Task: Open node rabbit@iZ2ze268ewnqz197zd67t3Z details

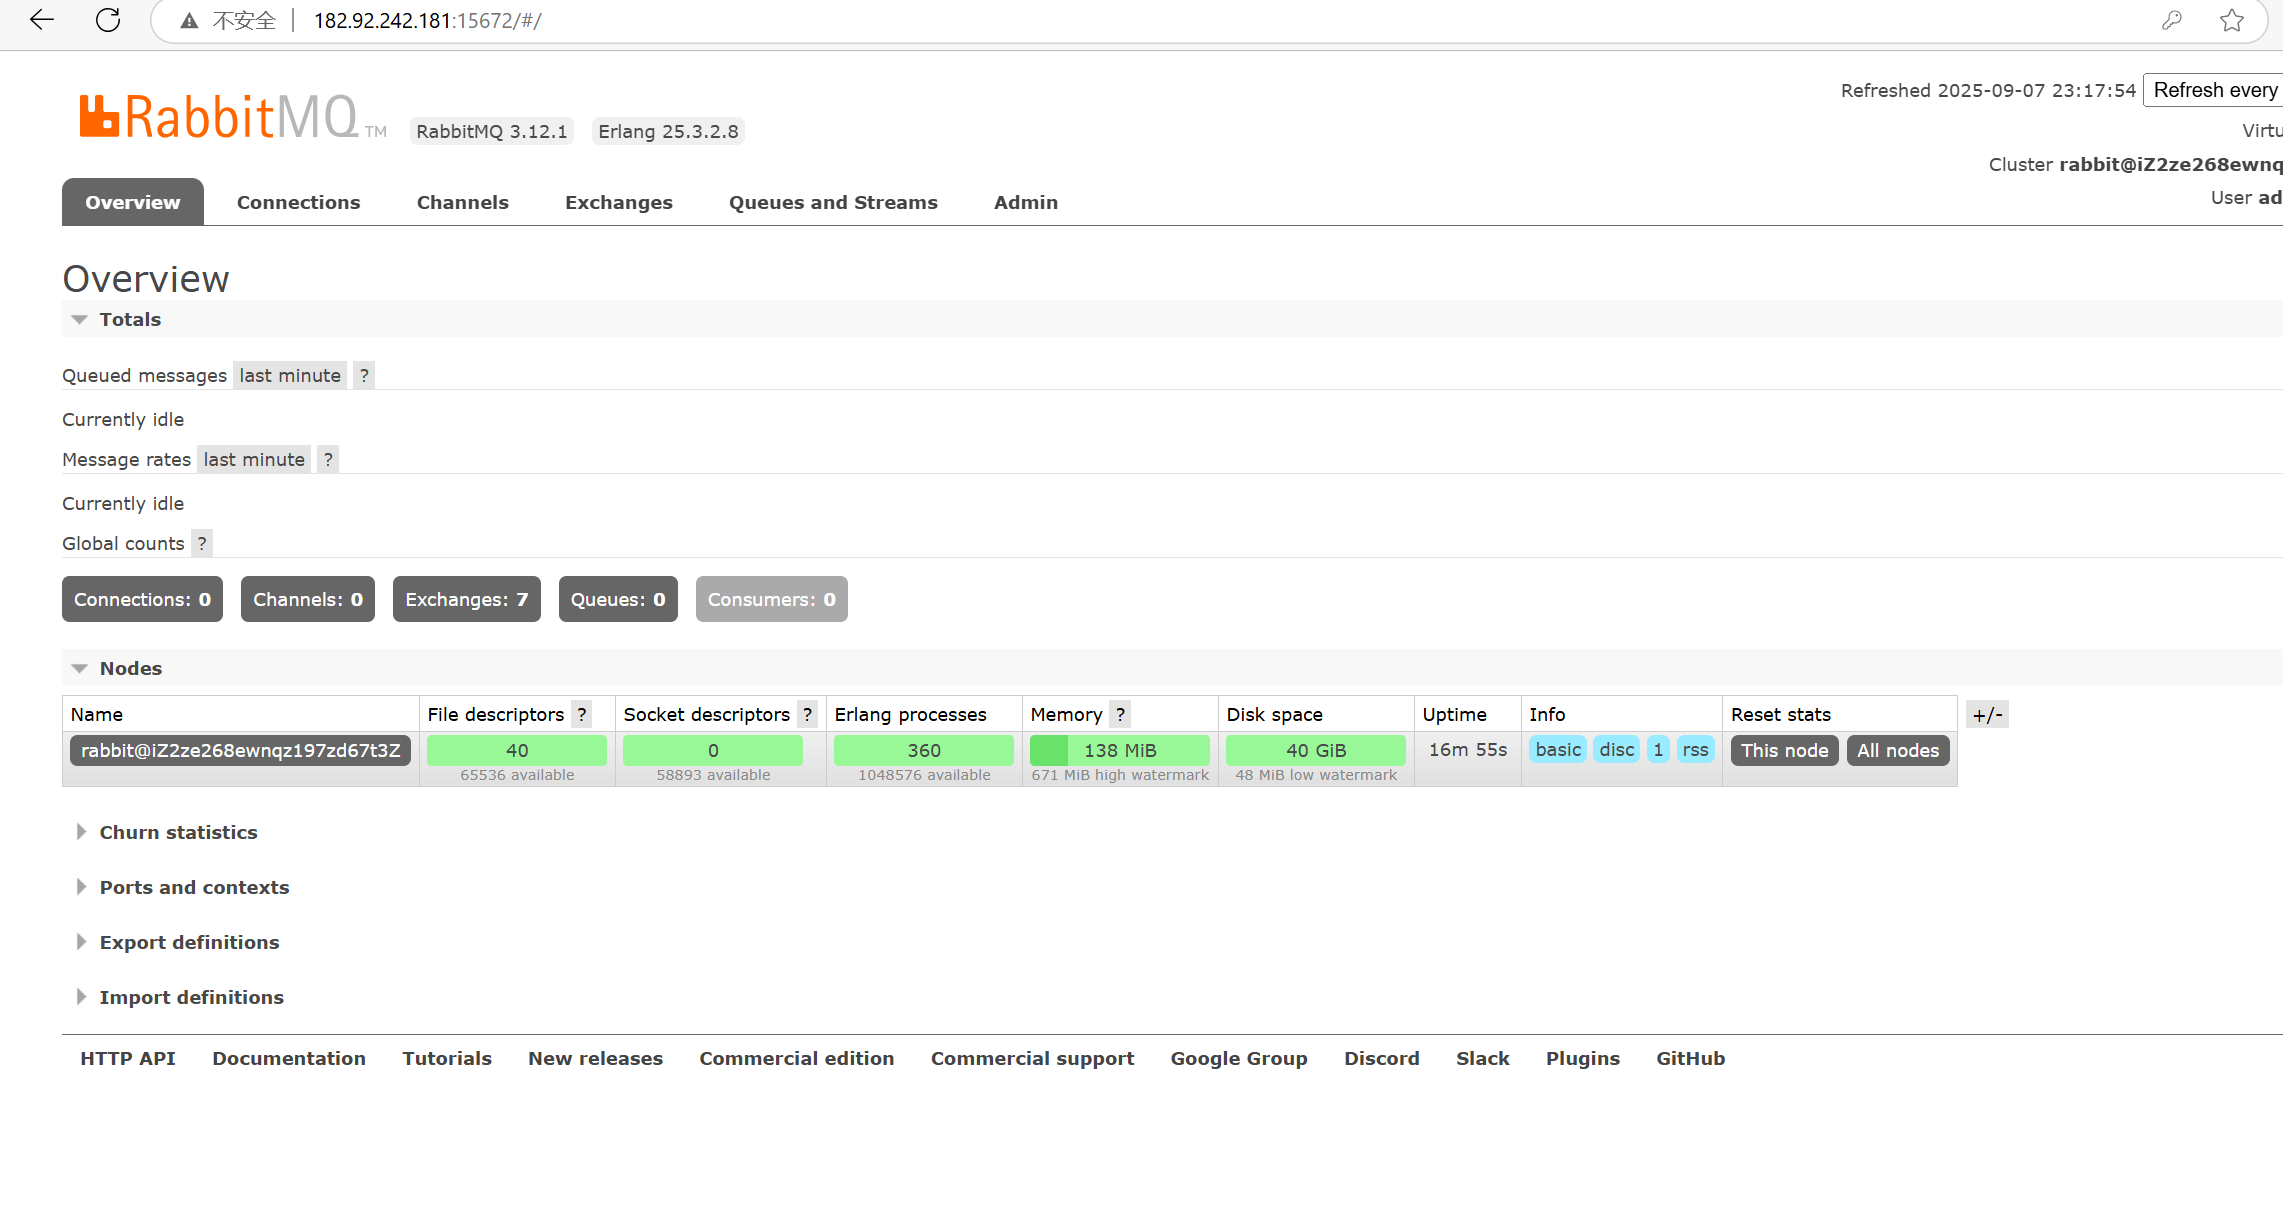Action: (240, 750)
